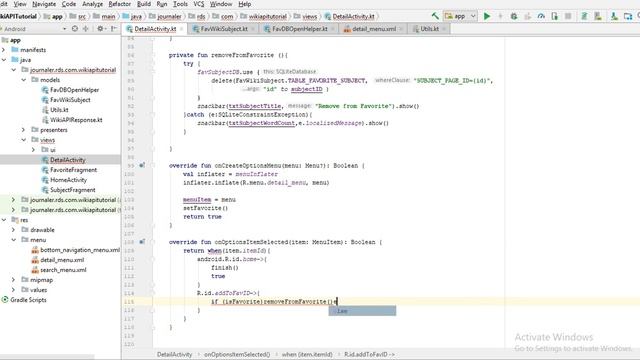640x360 pixels.
Task: Fold the onOptionsItemSelected function
Action: coord(152,242)
